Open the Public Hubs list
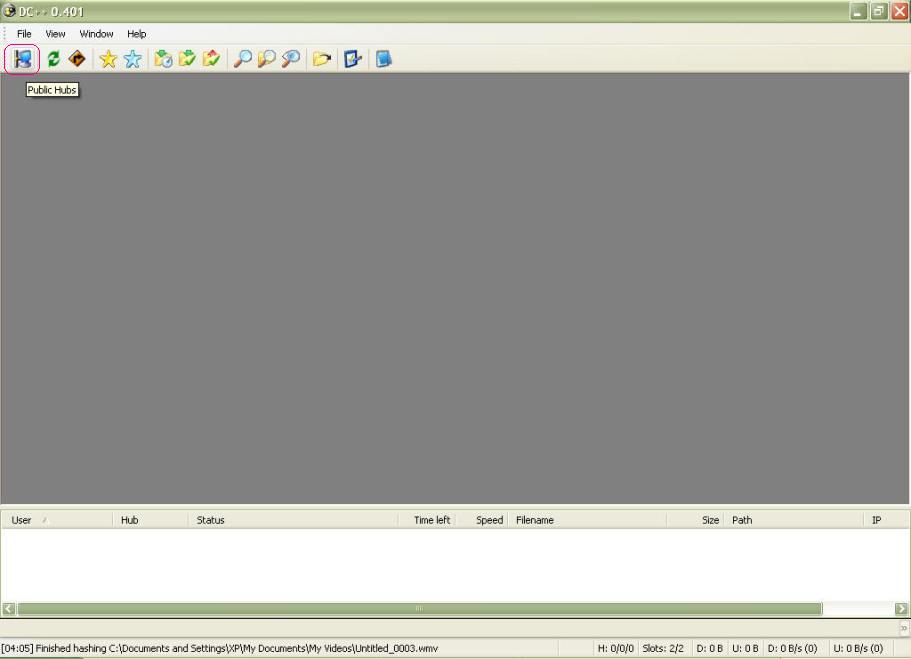This screenshot has width=911, height=659. pos(22,59)
